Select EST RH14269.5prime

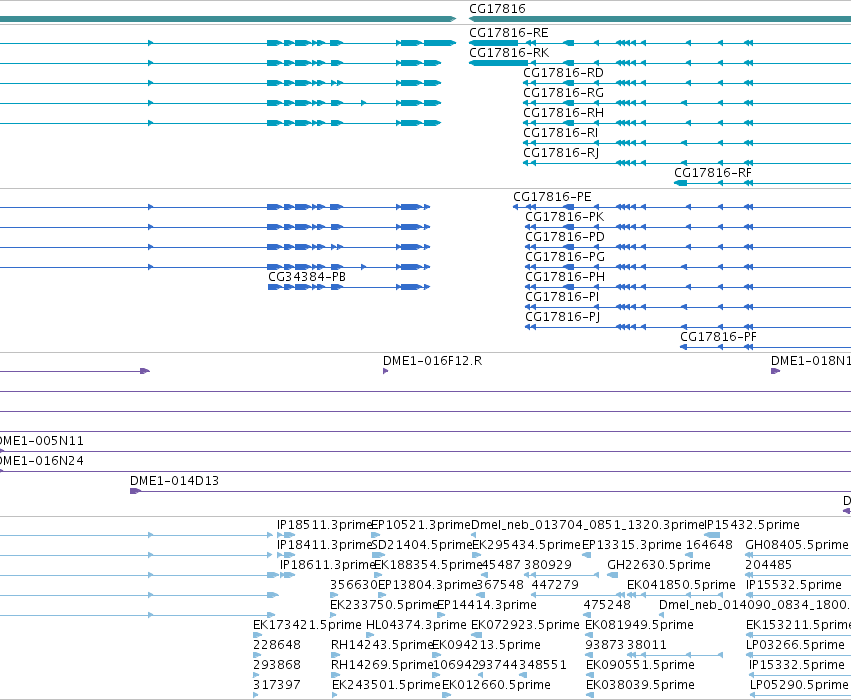[382, 666]
